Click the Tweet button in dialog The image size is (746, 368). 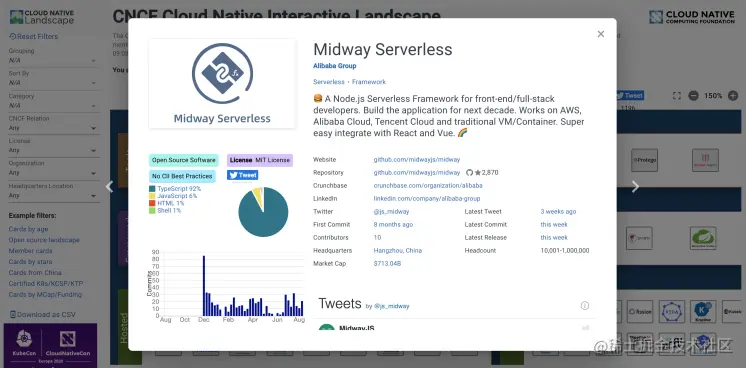coord(243,175)
